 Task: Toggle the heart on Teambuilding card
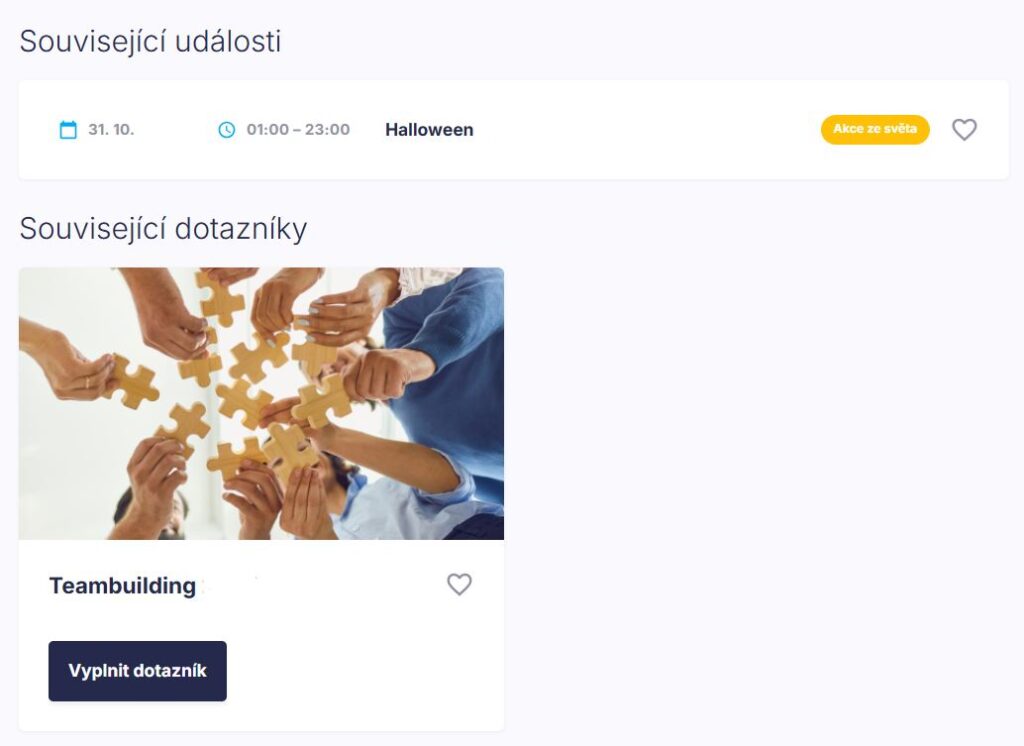459,584
